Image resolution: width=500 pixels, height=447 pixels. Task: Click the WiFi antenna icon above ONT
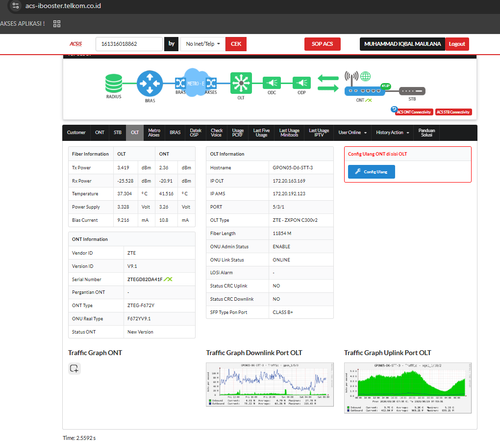351,77
